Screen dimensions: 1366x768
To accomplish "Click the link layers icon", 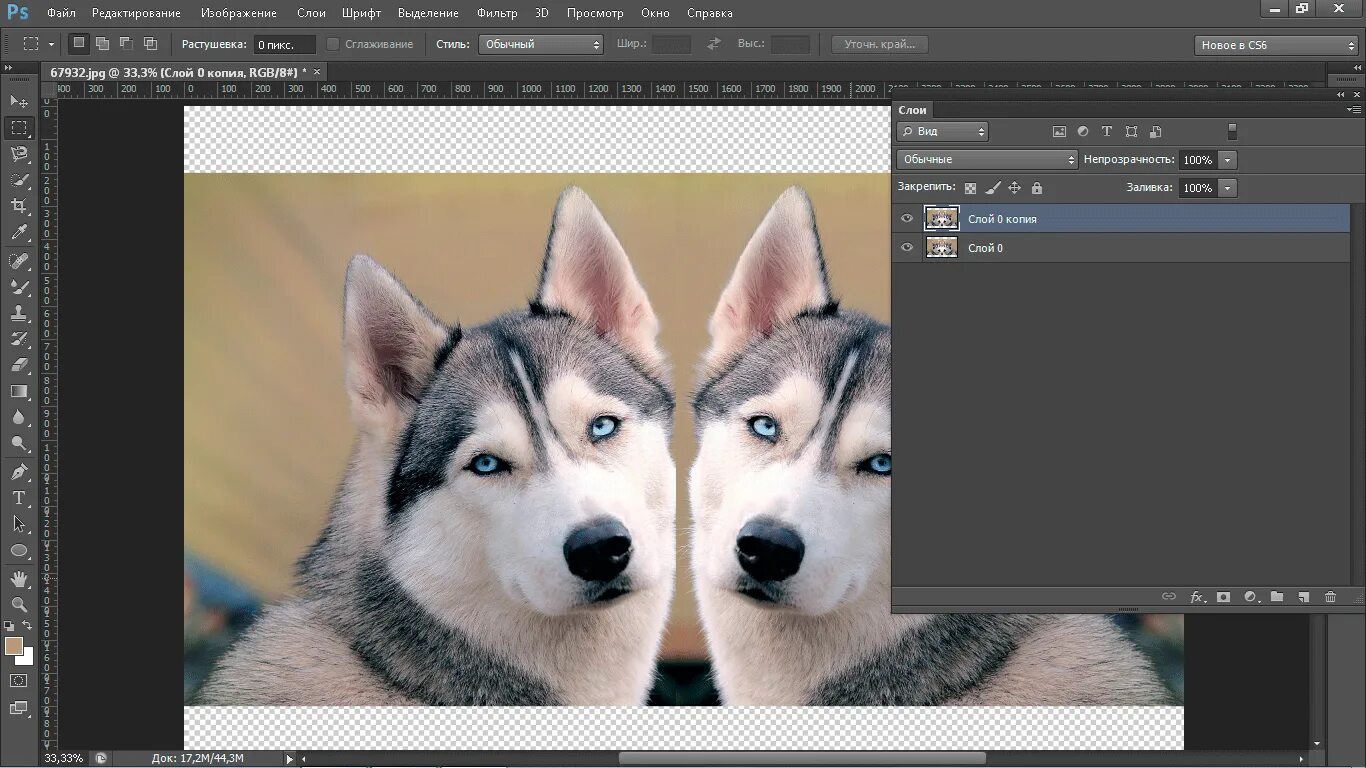I will coord(1168,597).
